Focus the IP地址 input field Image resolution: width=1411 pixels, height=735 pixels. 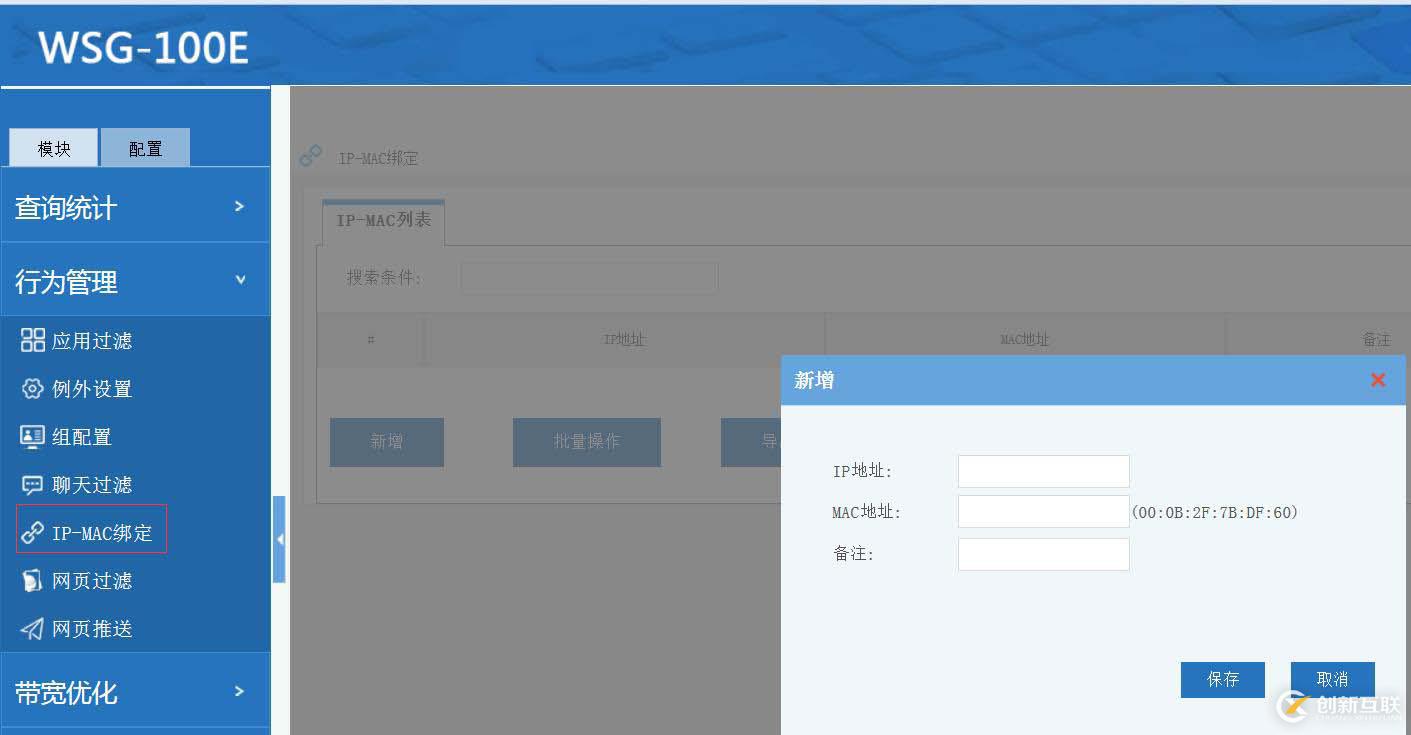1044,471
